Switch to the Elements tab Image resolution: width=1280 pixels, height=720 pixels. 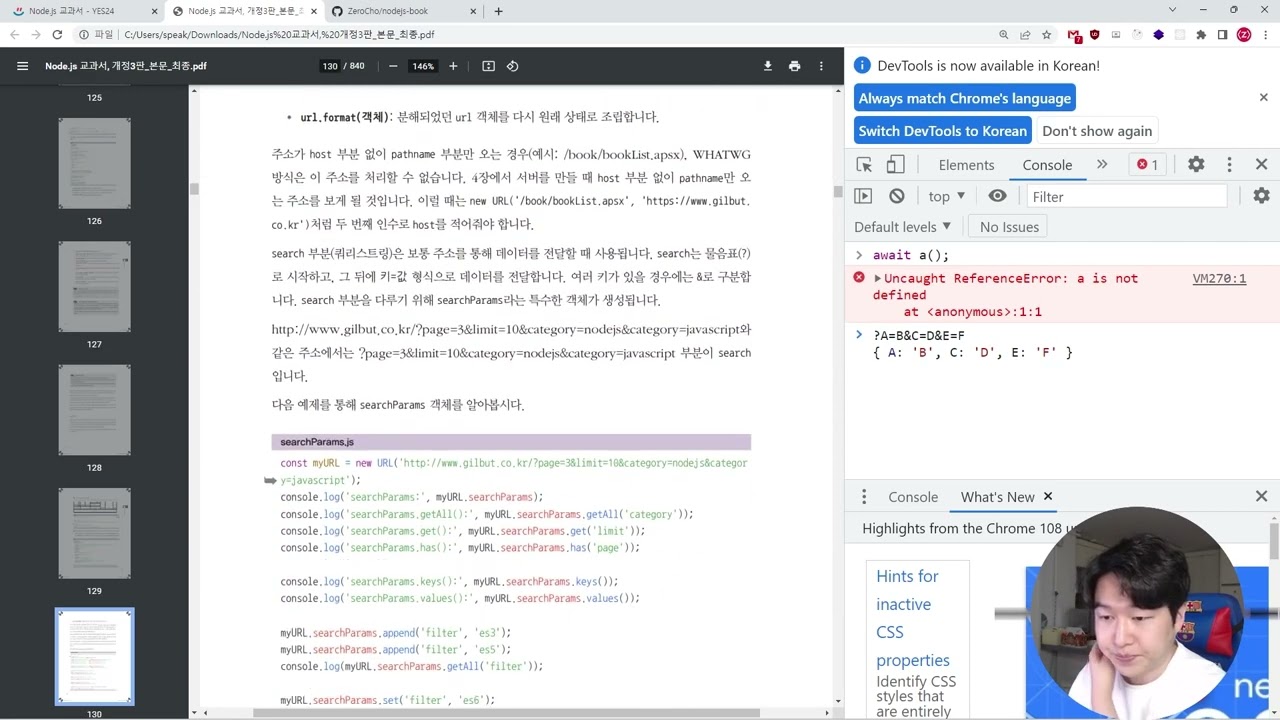click(x=966, y=165)
